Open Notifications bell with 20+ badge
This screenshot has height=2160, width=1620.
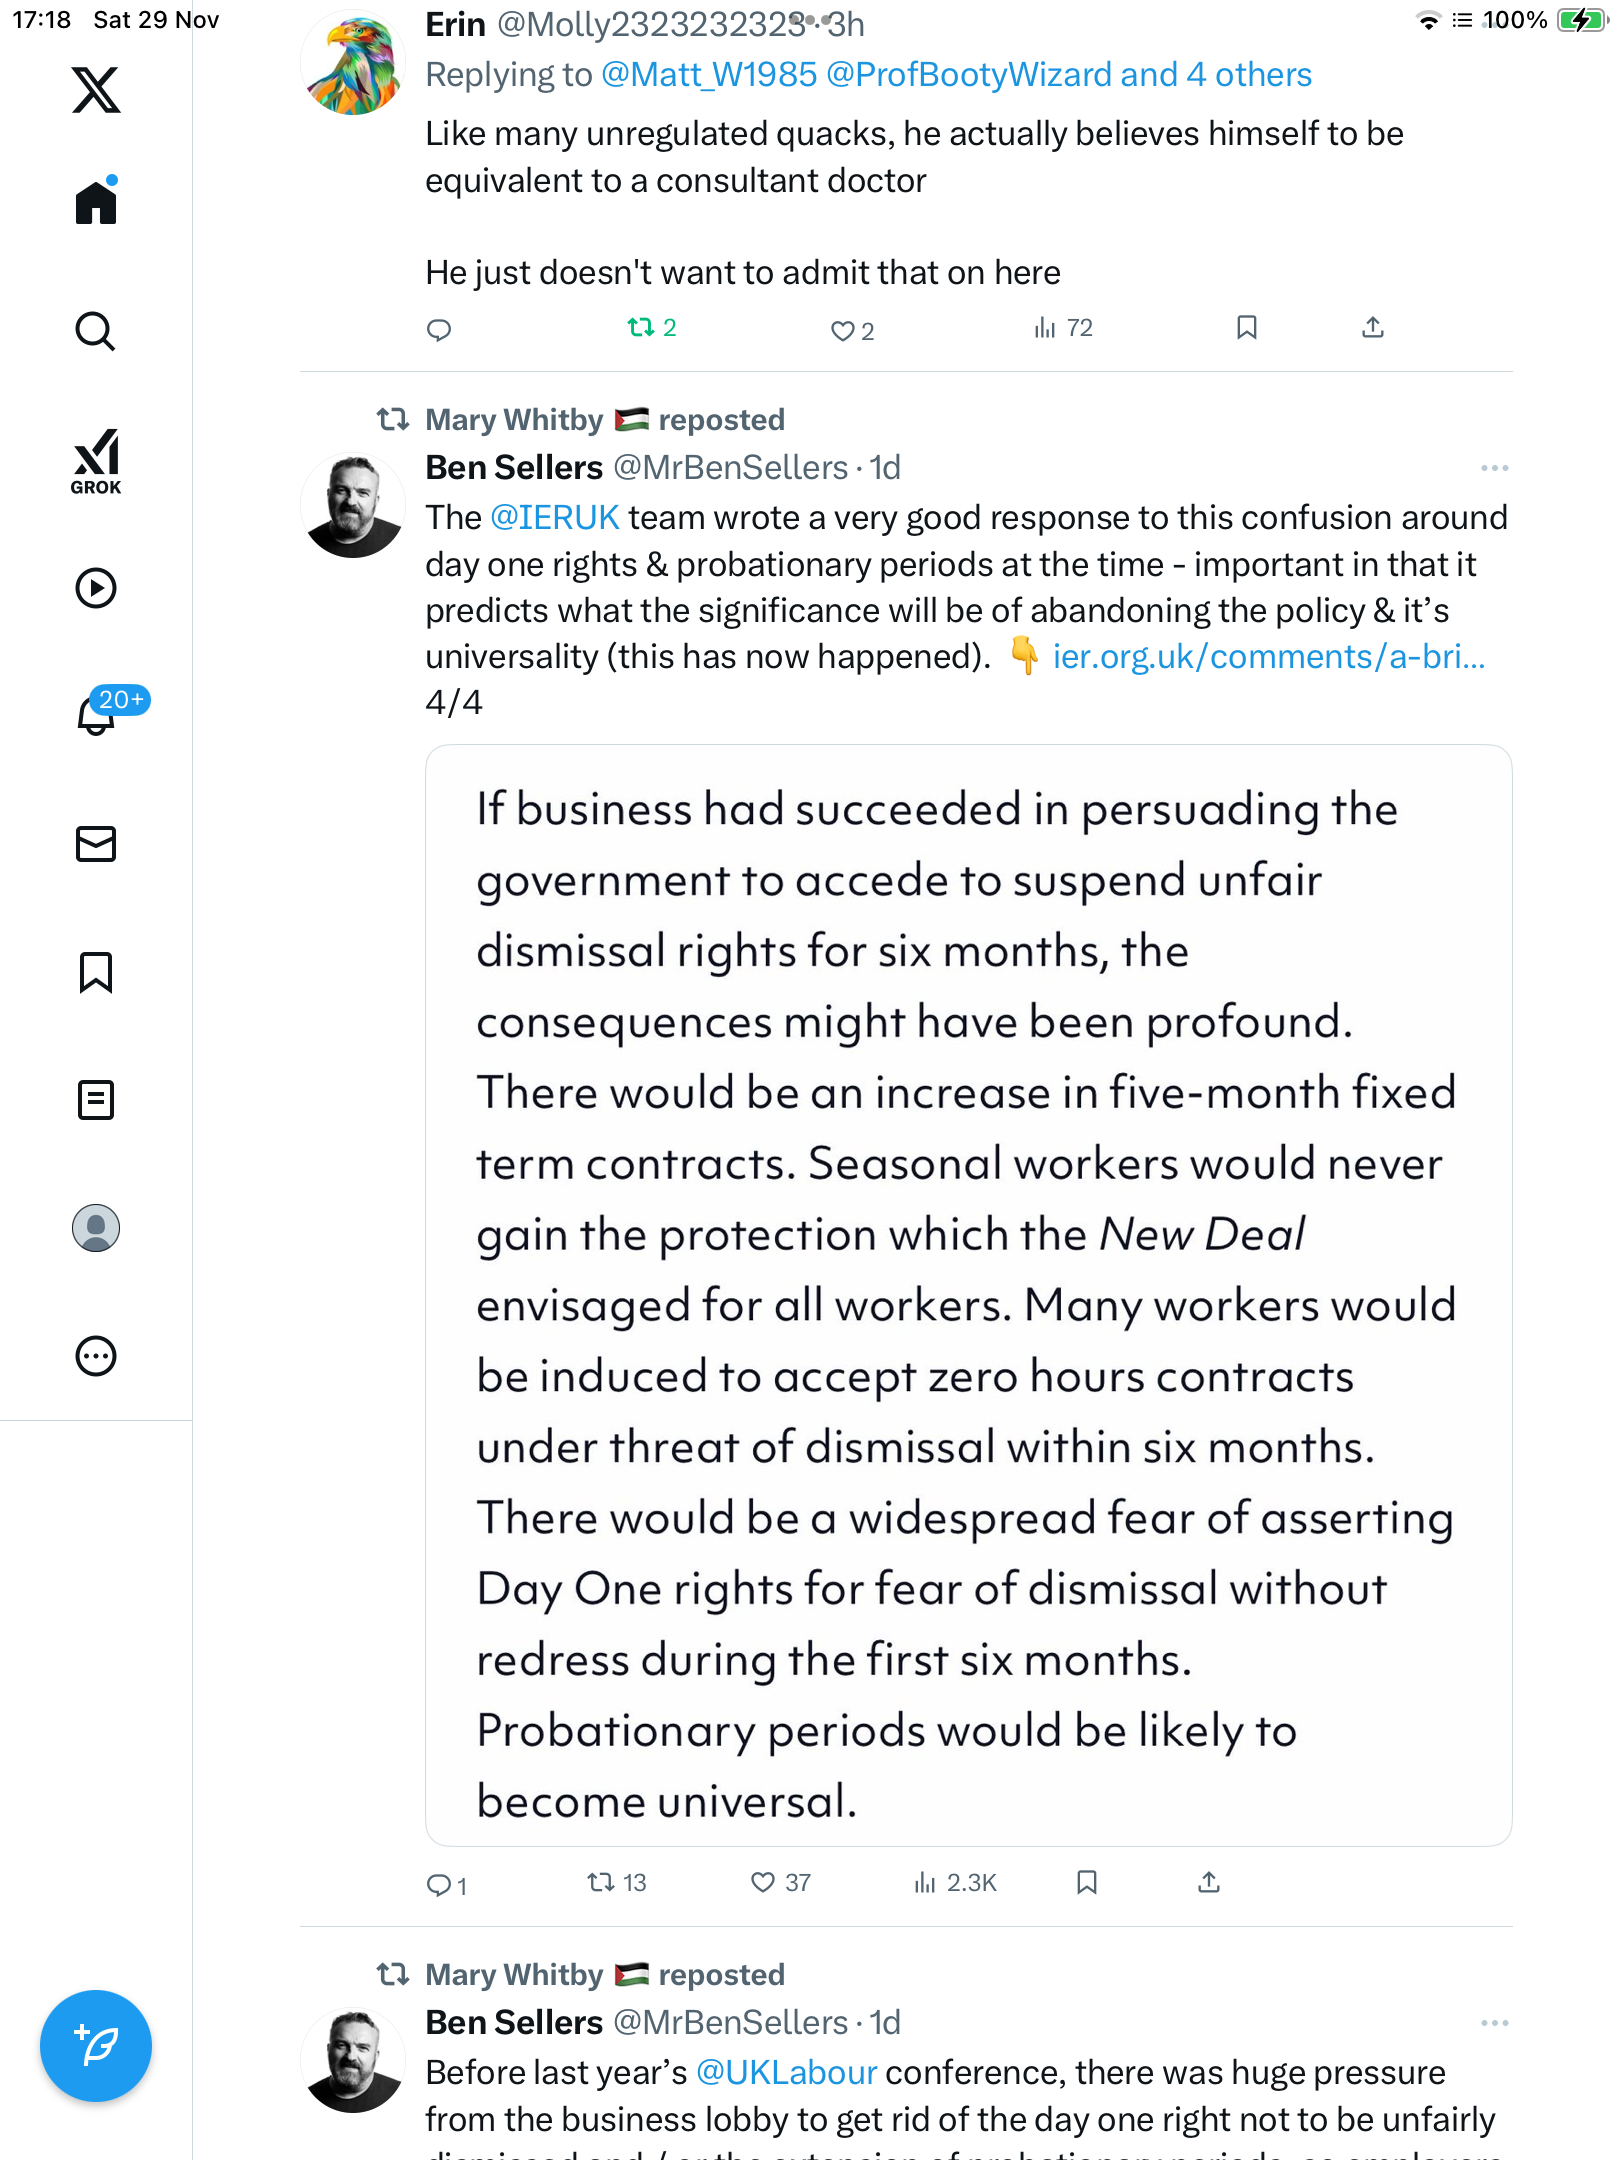[98, 714]
